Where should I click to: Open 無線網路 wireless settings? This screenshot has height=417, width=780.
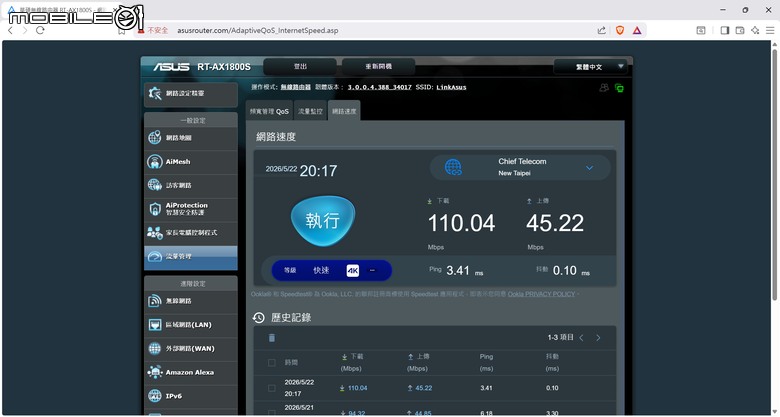pos(191,301)
